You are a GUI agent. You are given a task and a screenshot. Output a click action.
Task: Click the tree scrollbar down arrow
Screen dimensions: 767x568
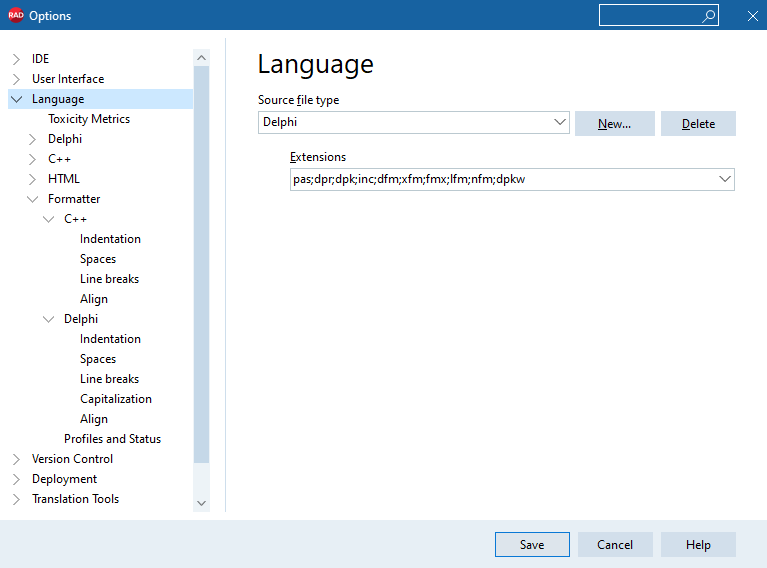(x=202, y=503)
